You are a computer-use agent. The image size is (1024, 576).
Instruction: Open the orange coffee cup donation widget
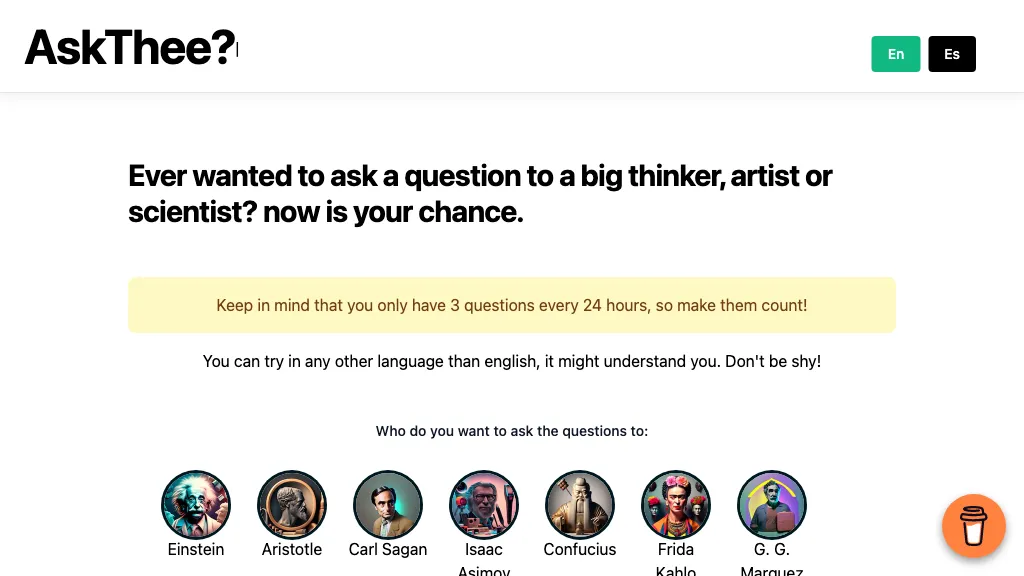tap(973, 525)
